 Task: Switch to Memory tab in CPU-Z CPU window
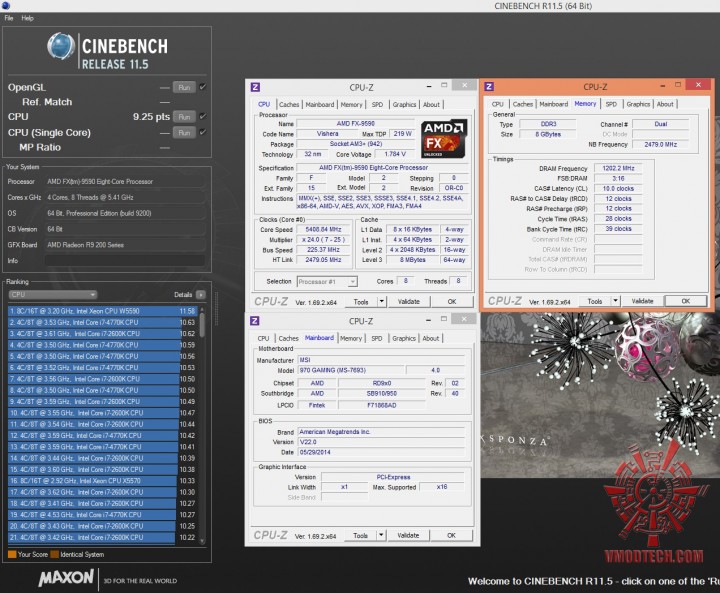(351, 104)
